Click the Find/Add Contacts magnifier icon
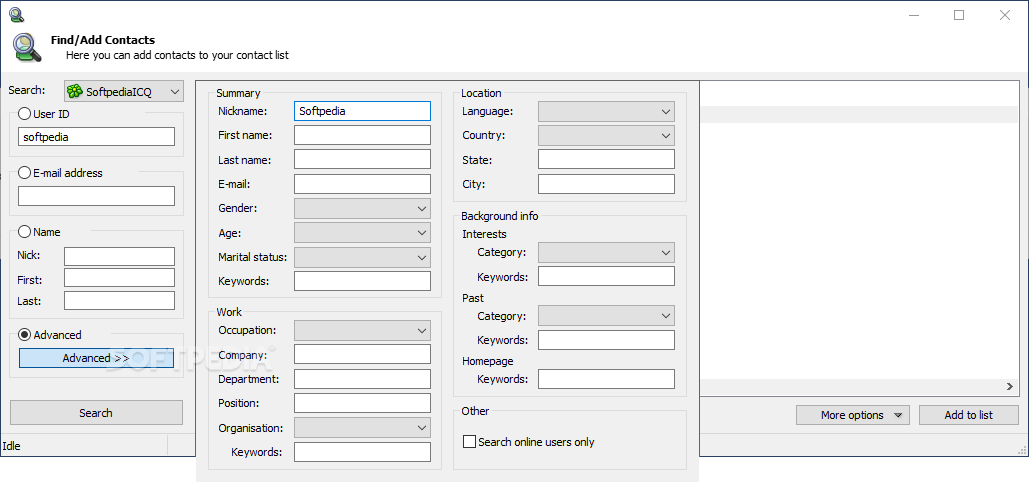The image size is (1029, 482). coord(26,47)
